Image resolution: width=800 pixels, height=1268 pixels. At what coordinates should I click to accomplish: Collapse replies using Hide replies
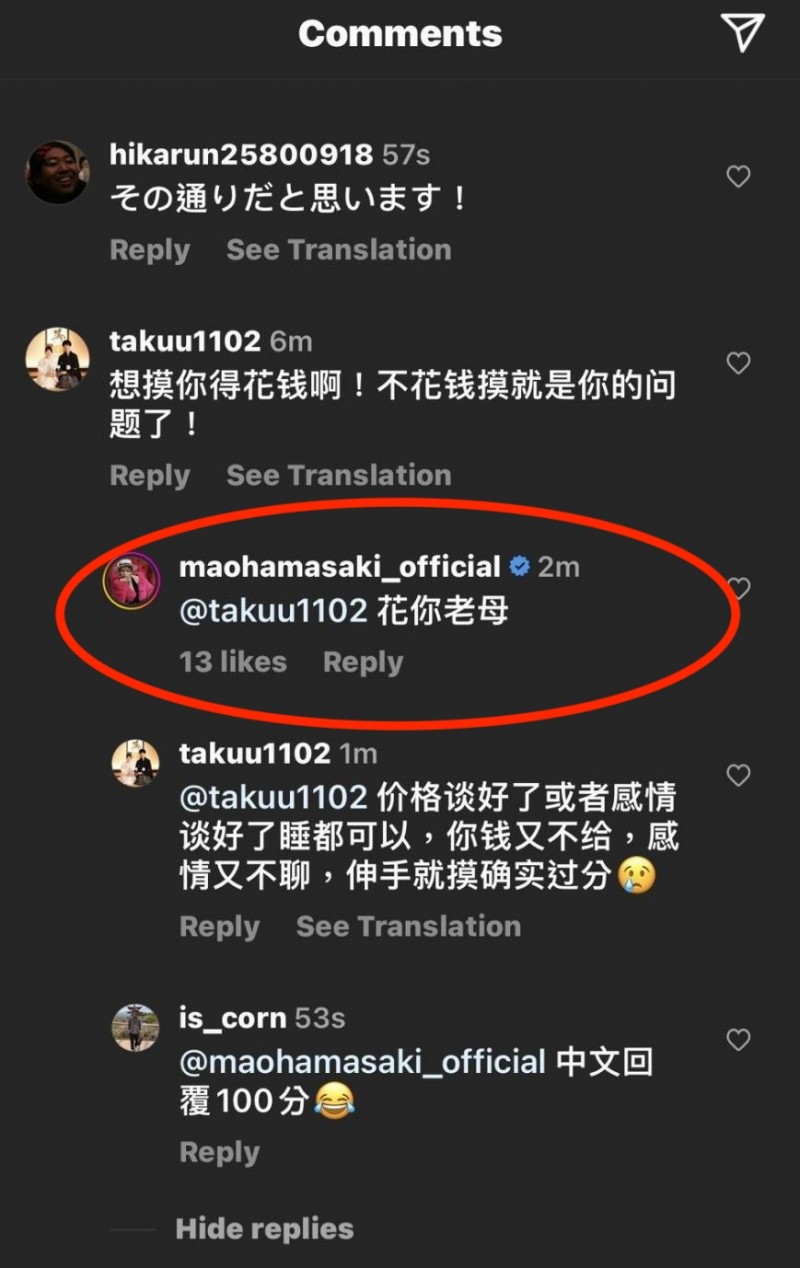point(265,1228)
